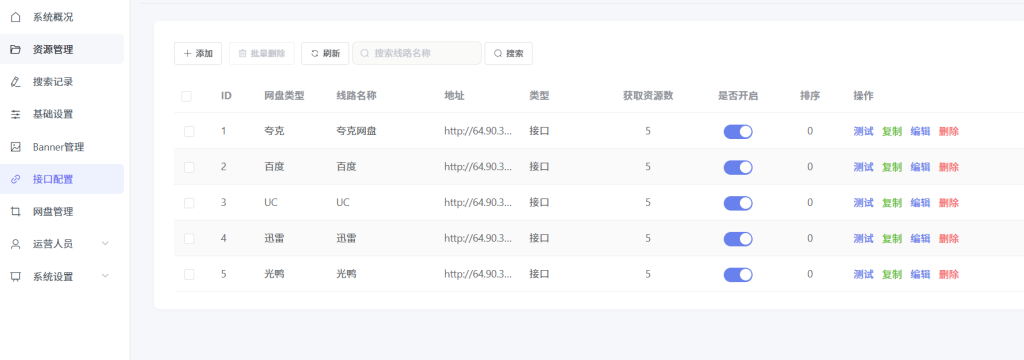Click 复制 for the UC row
Image resolution: width=1024 pixels, height=360 pixels.
[x=891, y=203]
